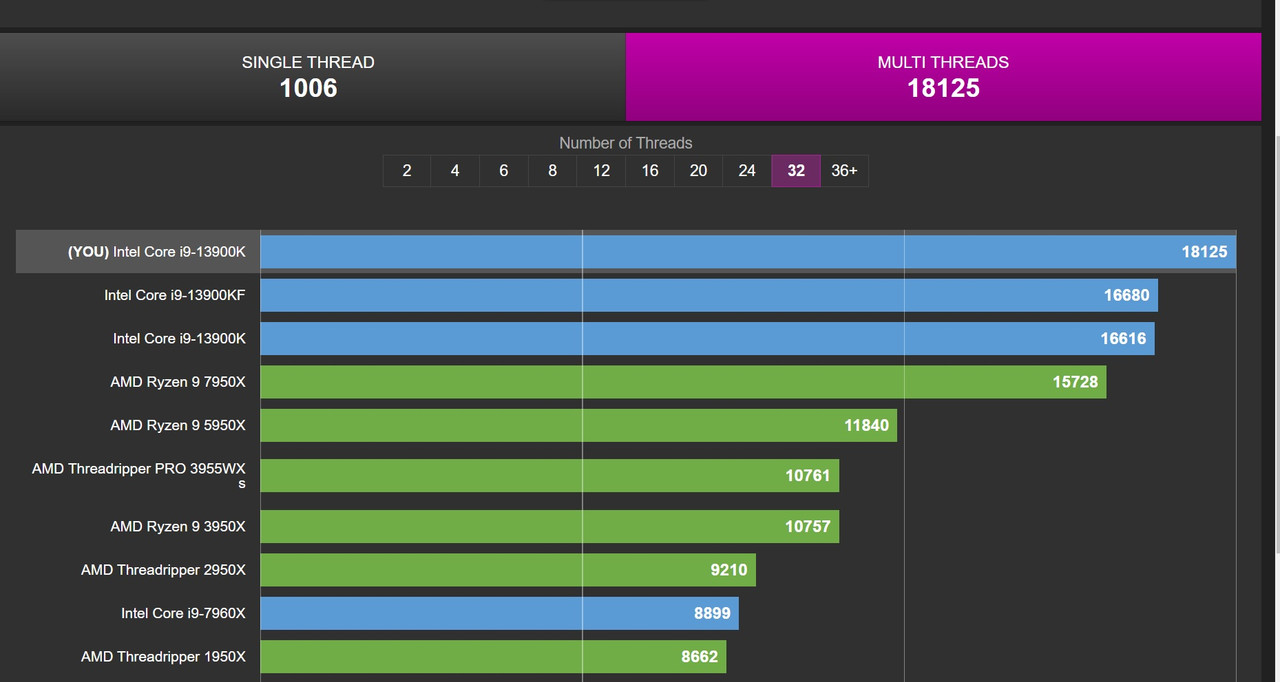The width and height of the screenshot is (1280, 682).
Task: Click the AMD Ryzen 9 5950X label
Action: point(178,425)
